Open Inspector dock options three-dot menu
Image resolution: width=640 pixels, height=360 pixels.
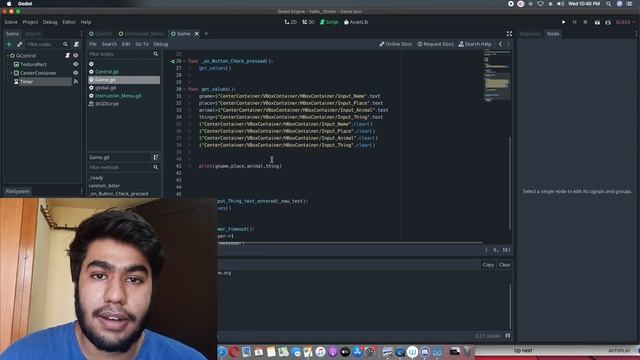click(636, 34)
